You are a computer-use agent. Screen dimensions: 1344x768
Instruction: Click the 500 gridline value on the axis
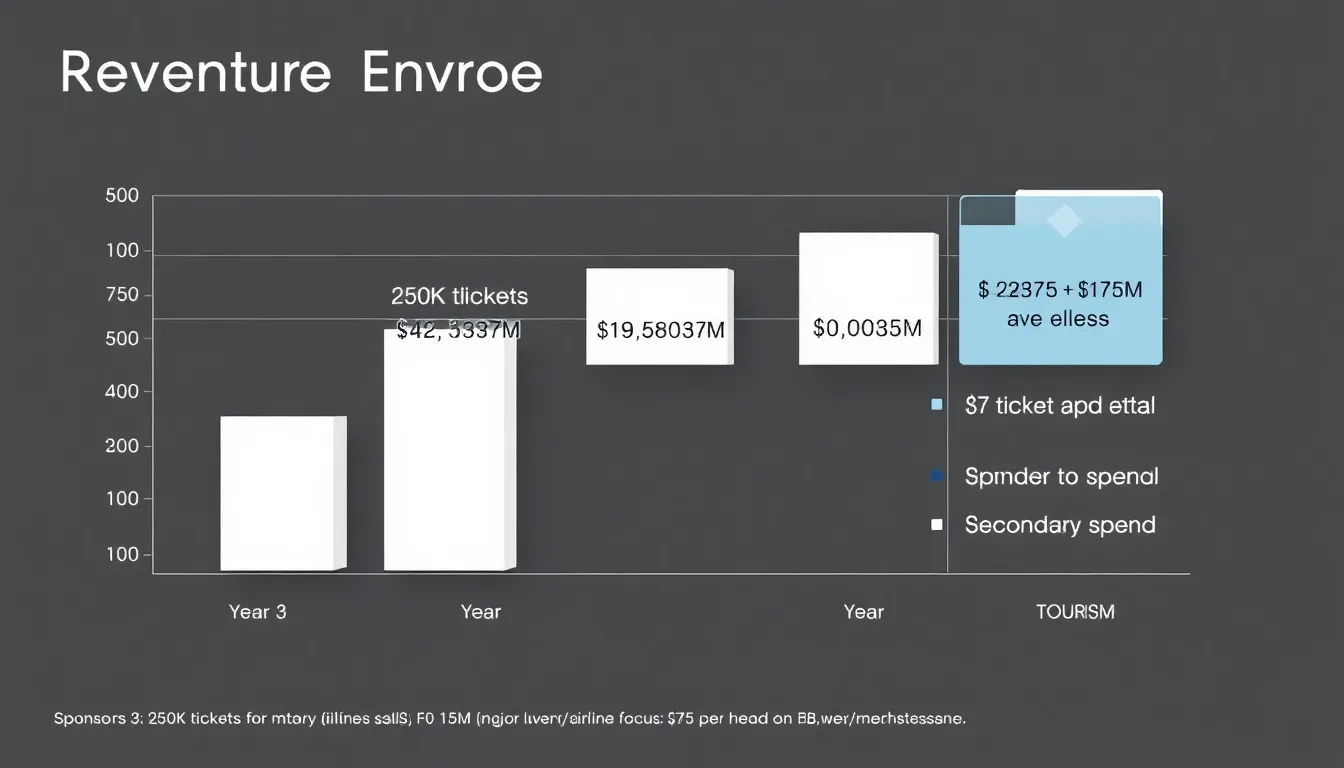(124, 195)
